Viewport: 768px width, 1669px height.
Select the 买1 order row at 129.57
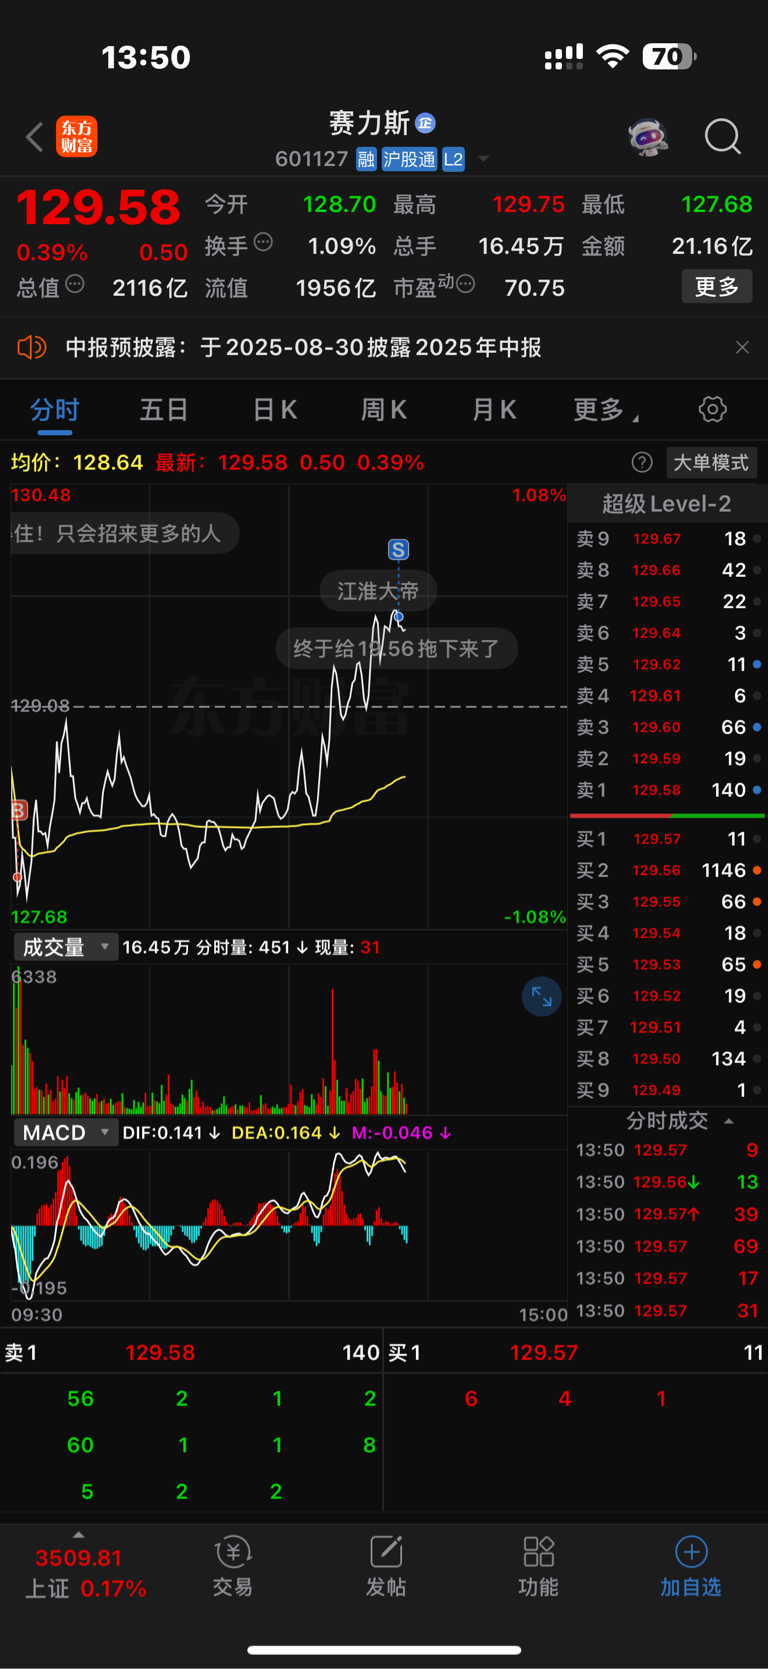[667, 839]
